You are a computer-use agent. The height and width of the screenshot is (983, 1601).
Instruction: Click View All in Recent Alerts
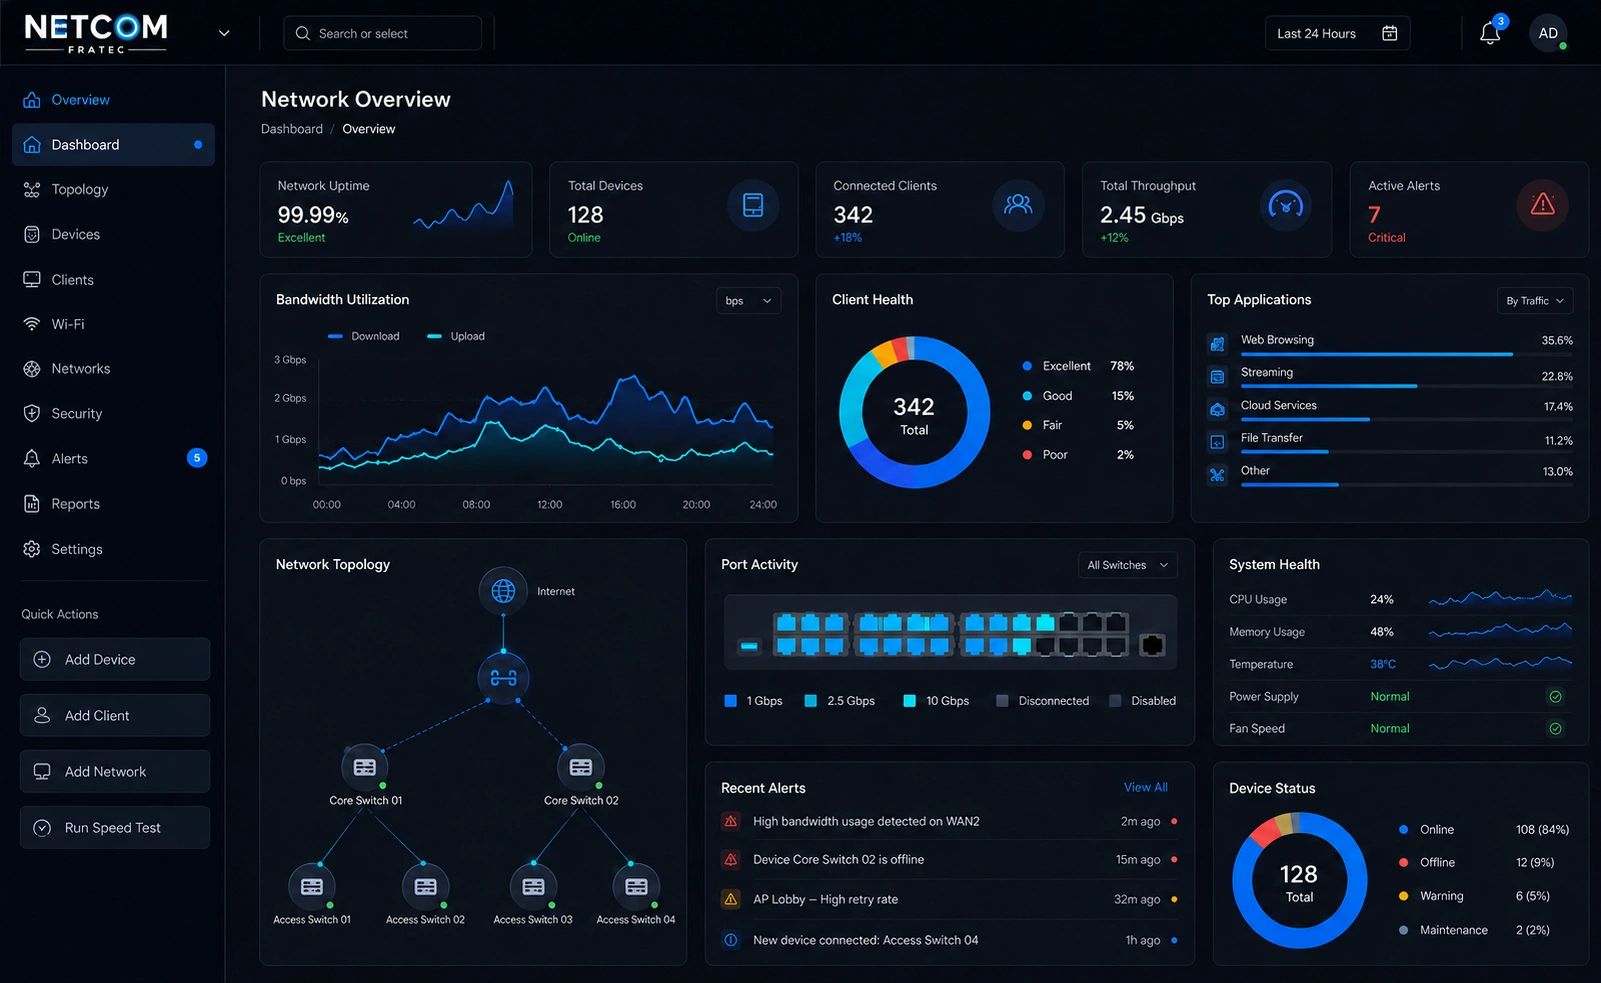[x=1145, y=788]
